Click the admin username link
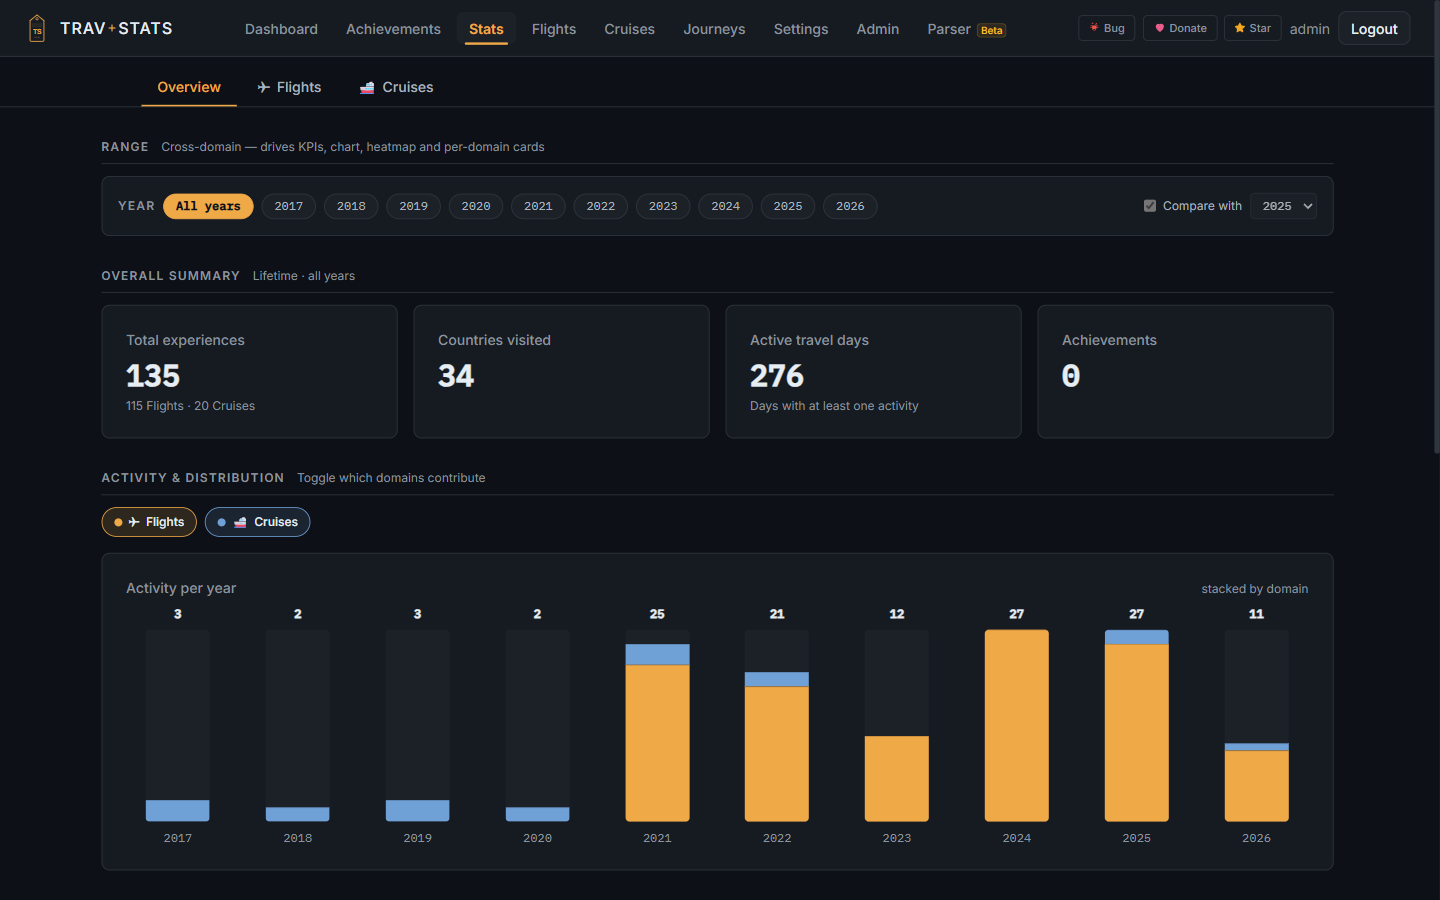The width and height of the screenshot is (1440, 900). click(x=1310, y=29)
